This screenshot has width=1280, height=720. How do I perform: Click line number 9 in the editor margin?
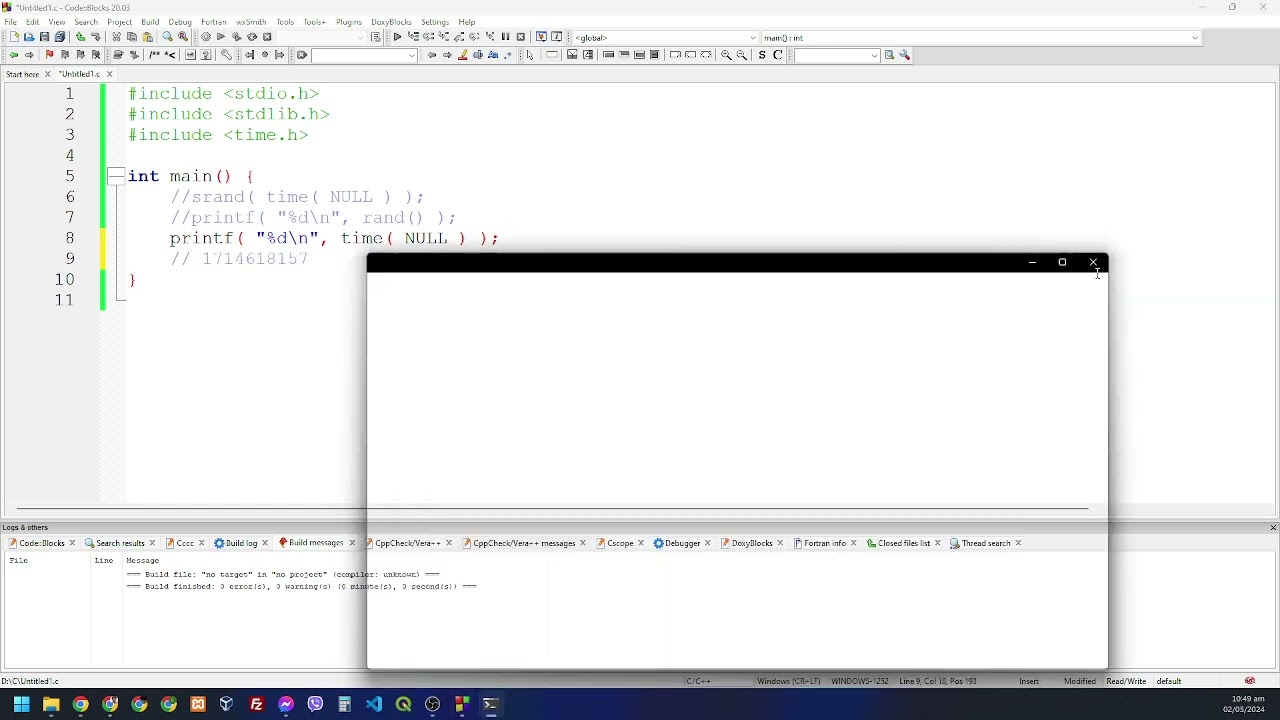tap(70, 259)
